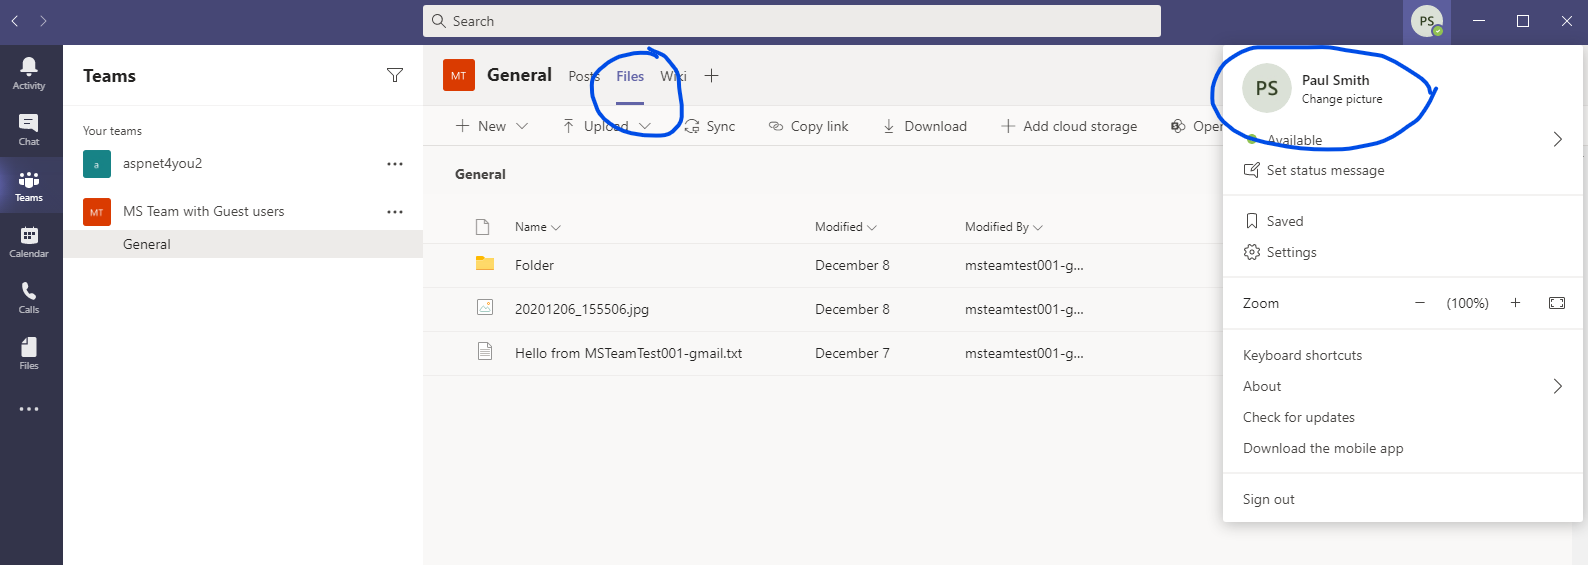Click the aspnet4you2 team avatar
The height and width of the screenshot is (565, 1588).
pyautogui.click(x=97, y=164)
